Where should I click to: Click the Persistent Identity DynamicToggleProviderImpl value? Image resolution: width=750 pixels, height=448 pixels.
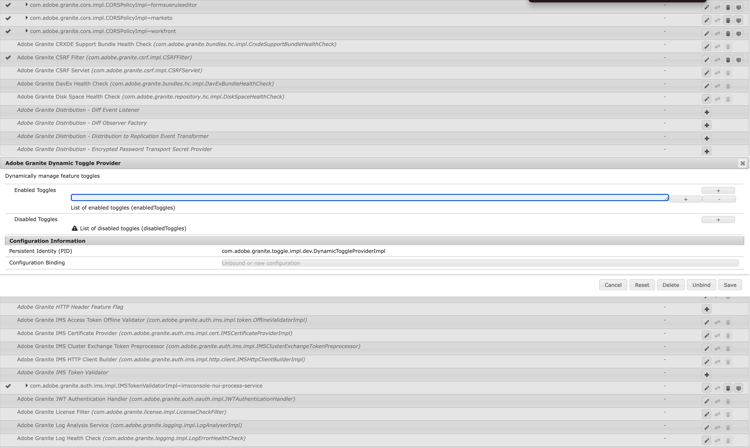(303, 251)
